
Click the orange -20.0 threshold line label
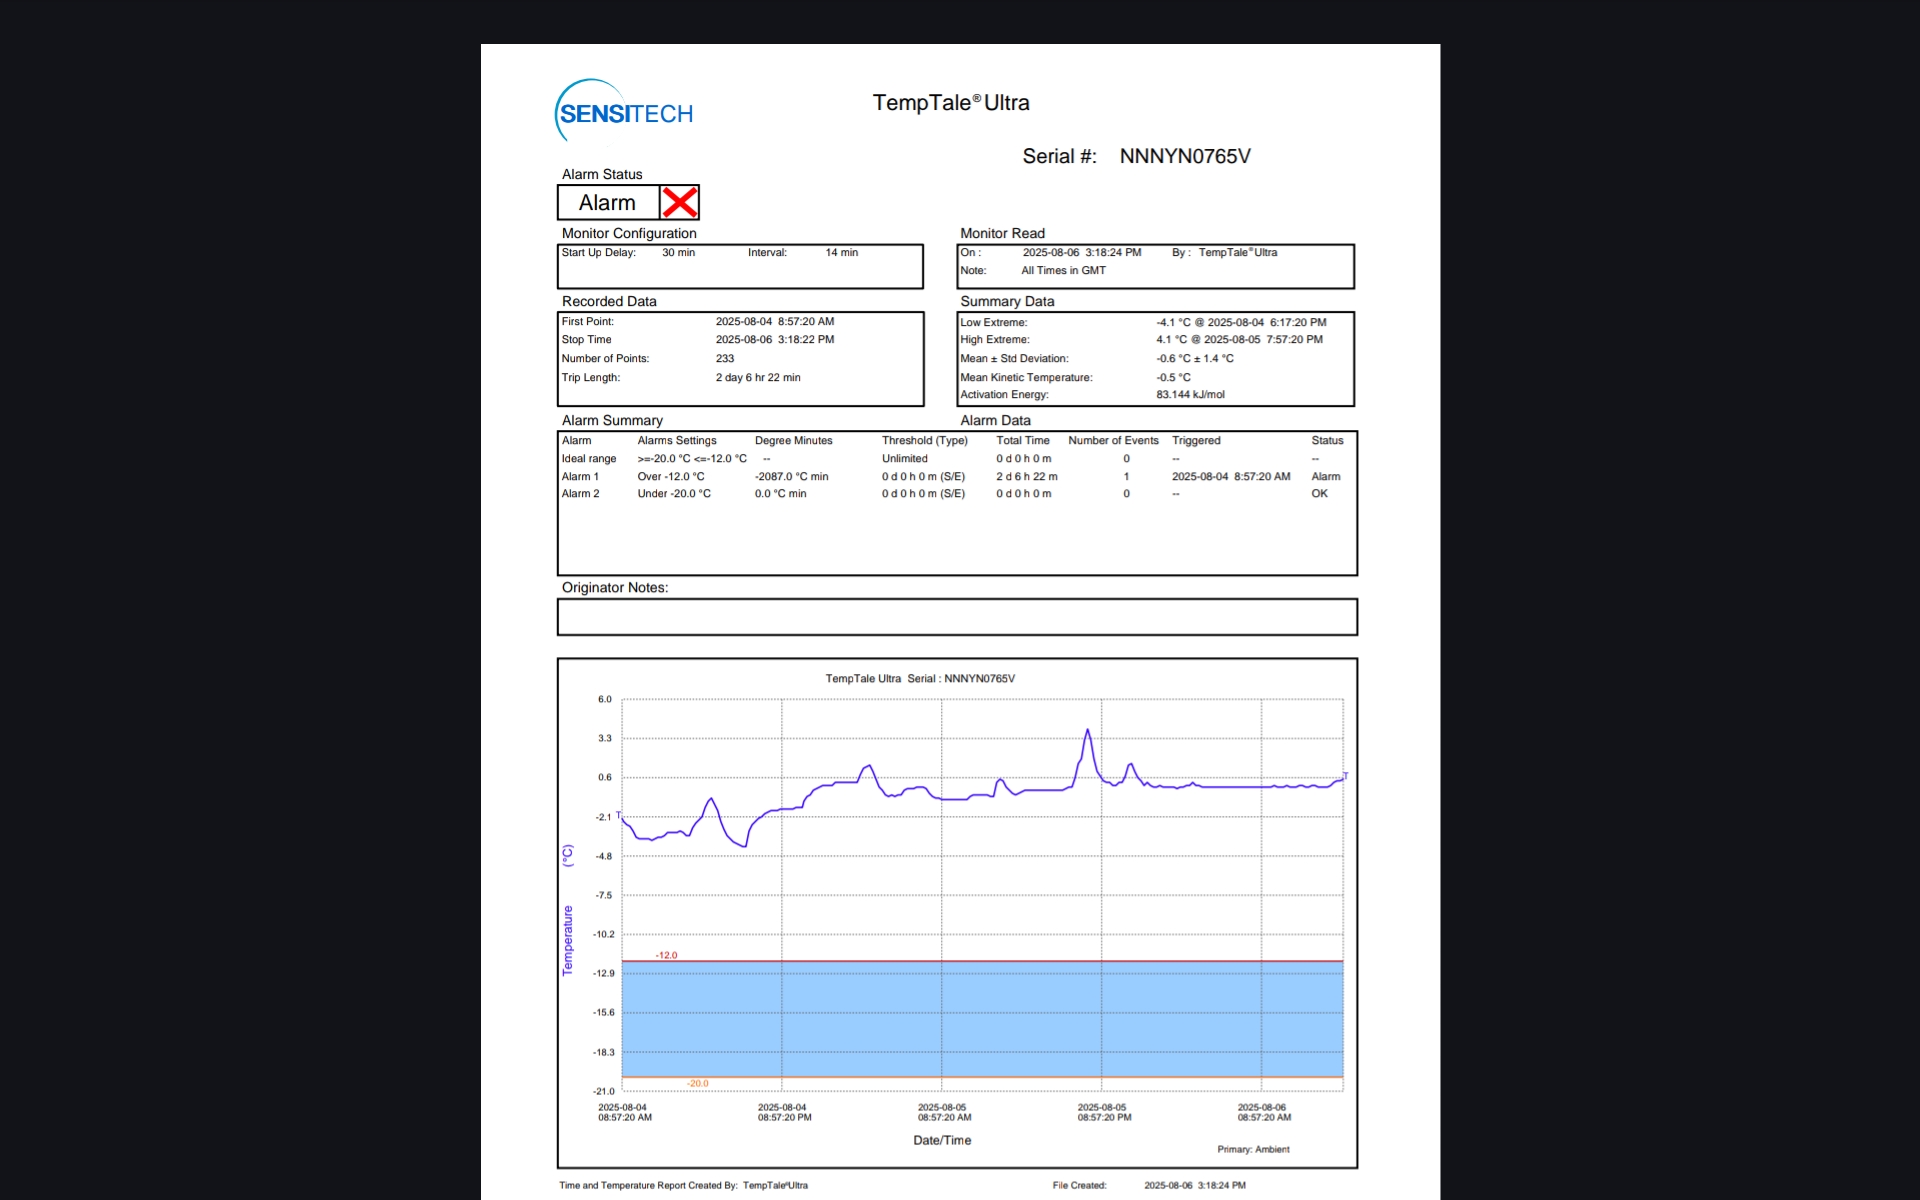697,1084
